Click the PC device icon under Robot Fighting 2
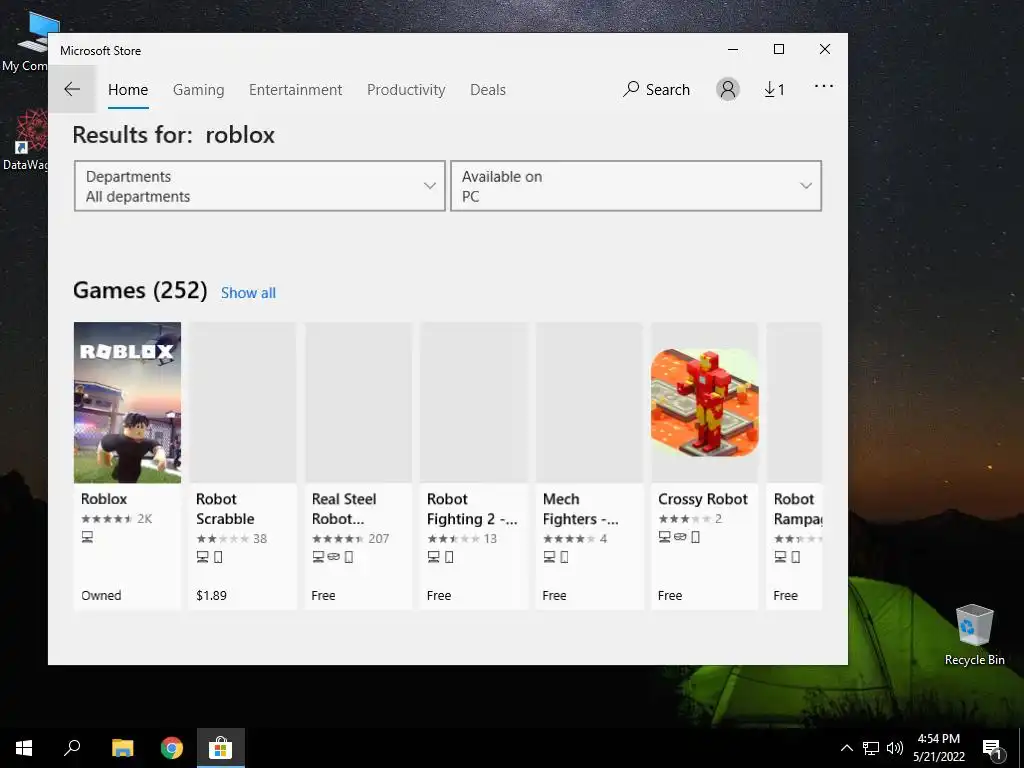The width and height of the screenshot is (1024, 768). 434,557
